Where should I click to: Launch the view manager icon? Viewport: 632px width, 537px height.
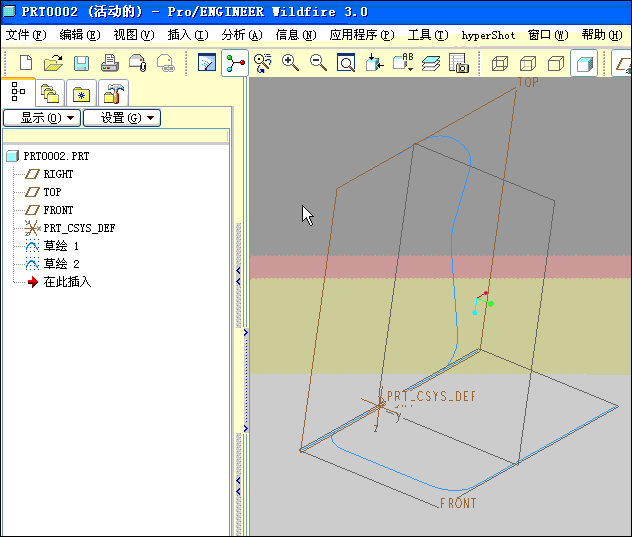[459, 63]
